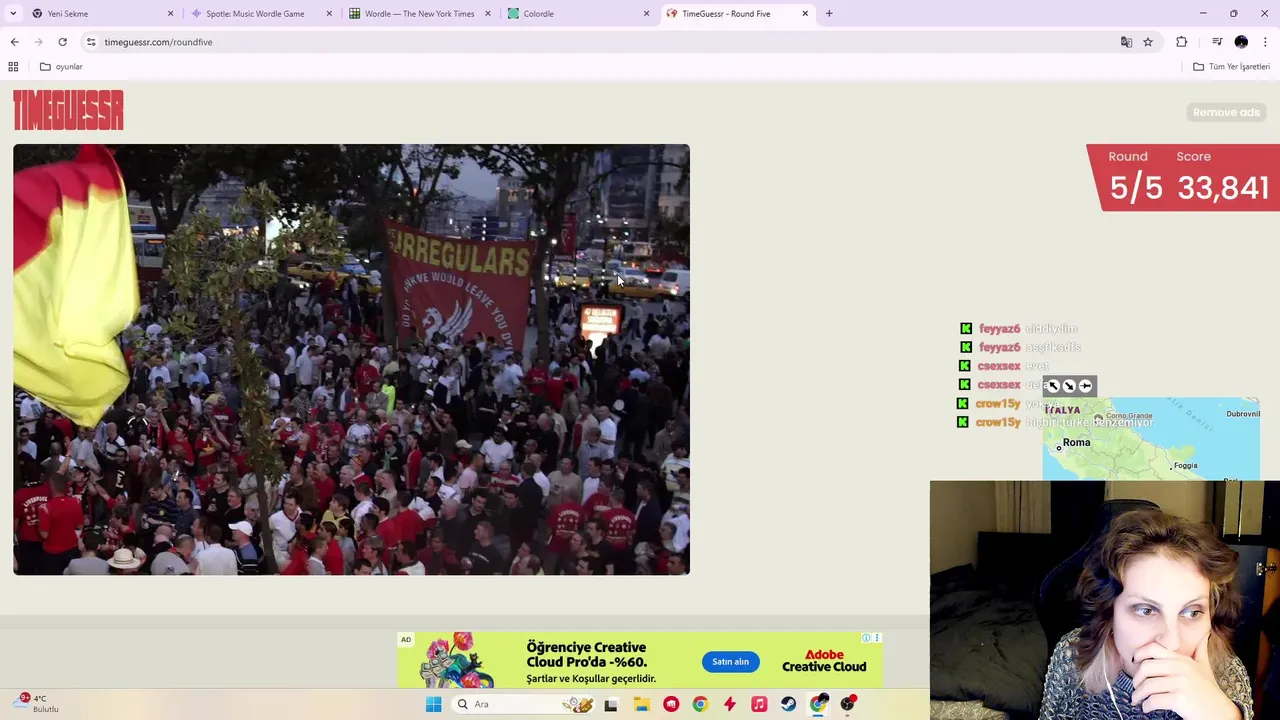Click the Satın alın ad button
Screen dimensions: 1280x720
tap(730, 661)
